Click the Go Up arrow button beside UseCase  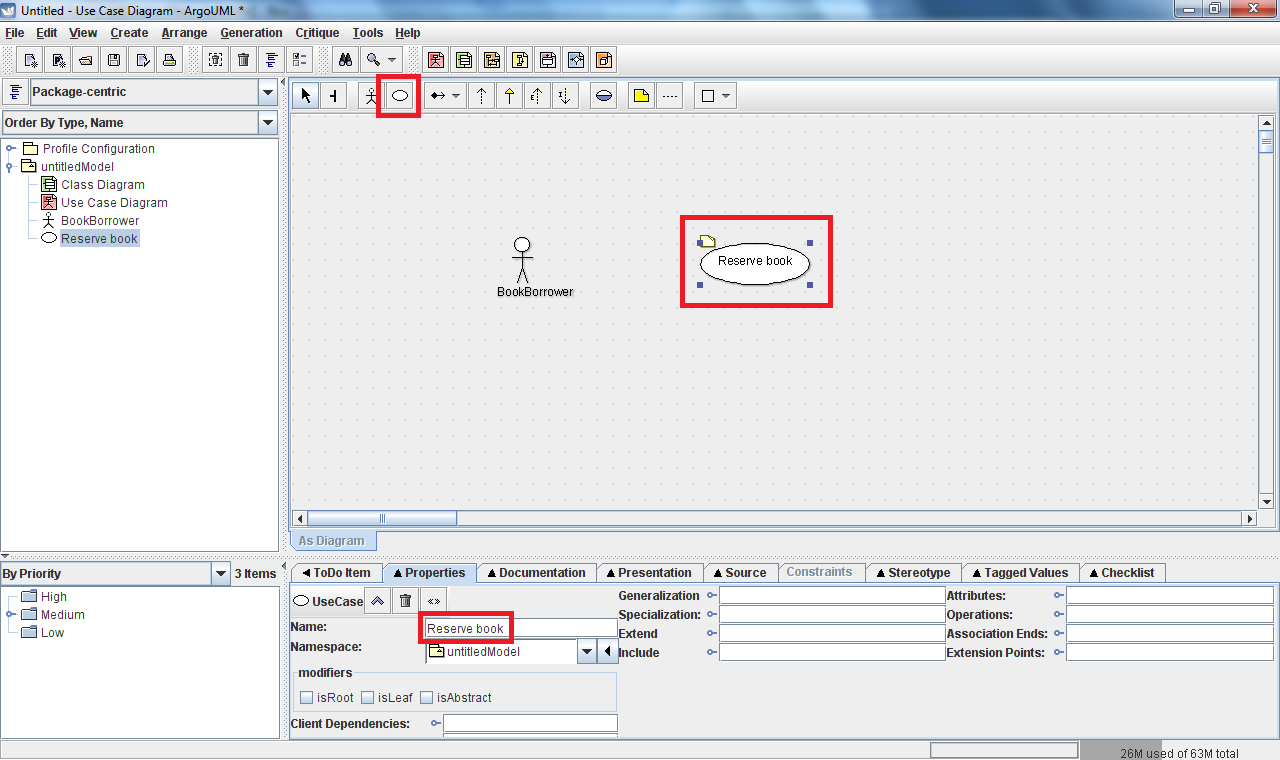click(x=376, y=601)
